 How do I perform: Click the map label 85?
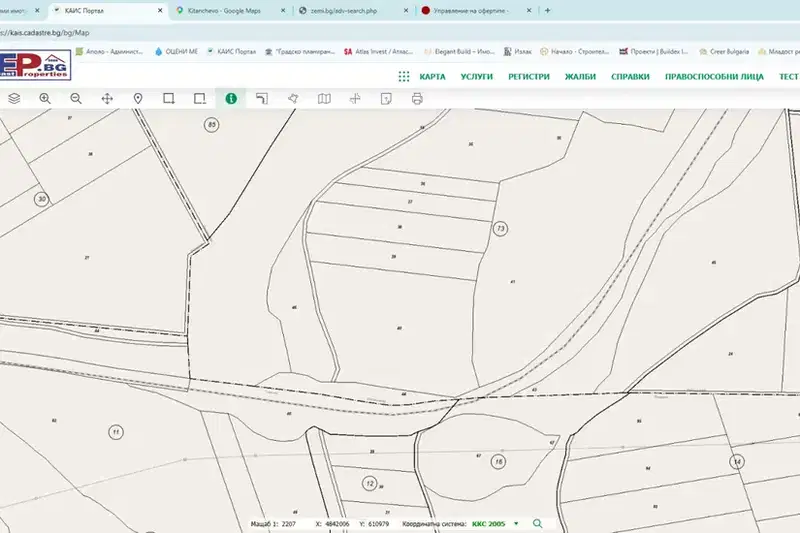[212, 124]
